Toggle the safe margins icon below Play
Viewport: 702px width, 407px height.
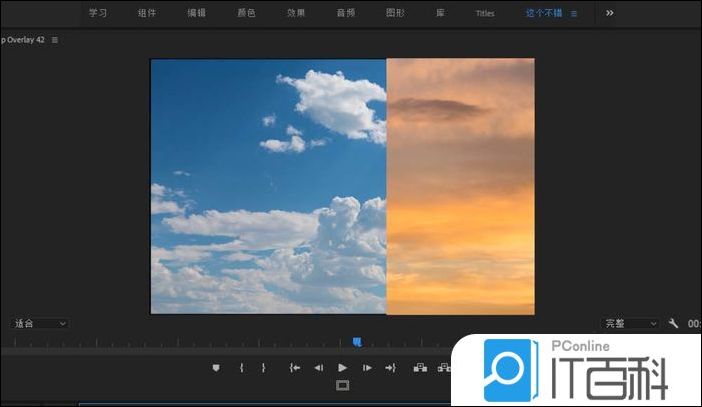click(x=343, y=386)
